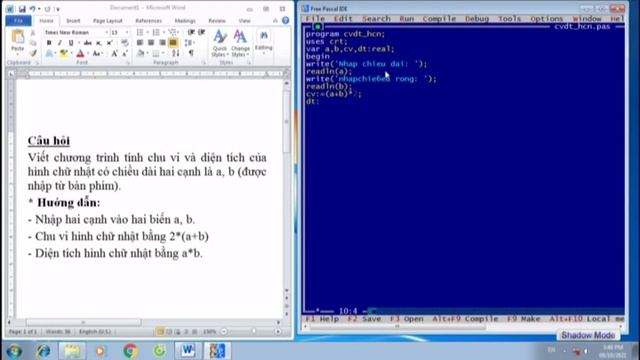This screenshot has height=360, width=640.
Task: Click the Grow Font icon
Action: pos(115,53)
